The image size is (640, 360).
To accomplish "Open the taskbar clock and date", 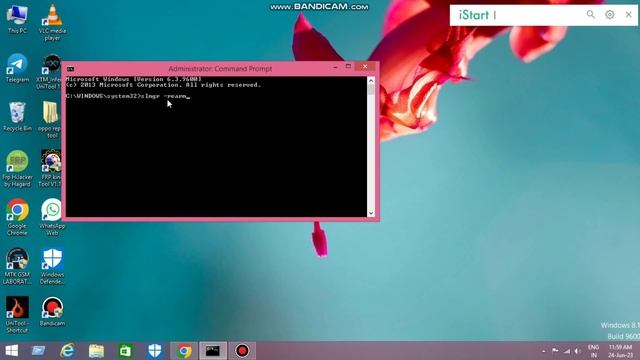I will point(620,351).
